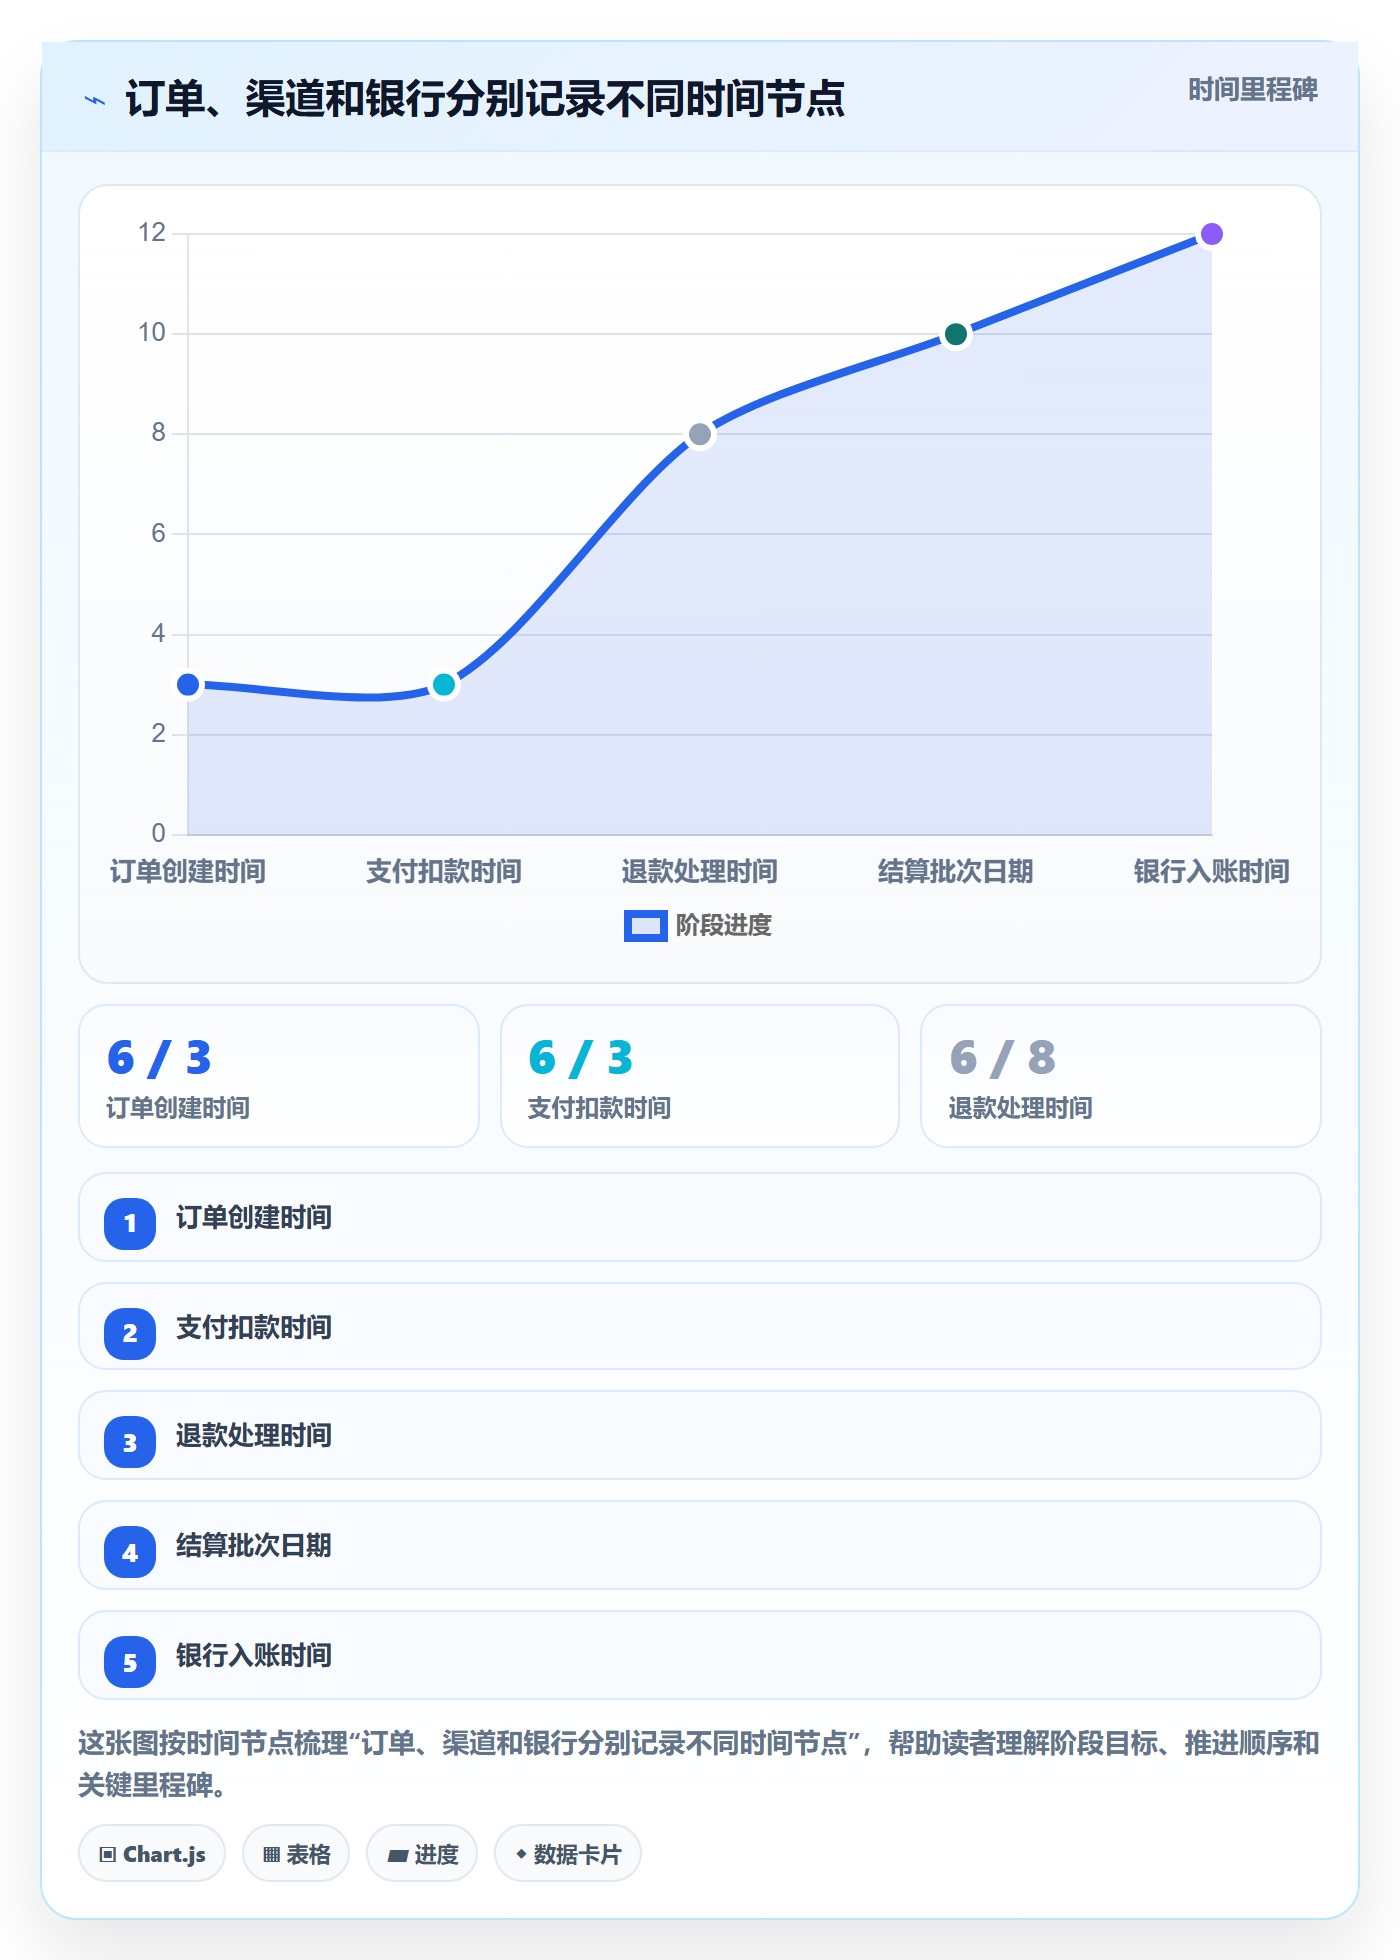The width and height of the screenshot is (1400, 1960).
Task: Click the x-axis label 银行入账时间
Action: pos(1212,872)
